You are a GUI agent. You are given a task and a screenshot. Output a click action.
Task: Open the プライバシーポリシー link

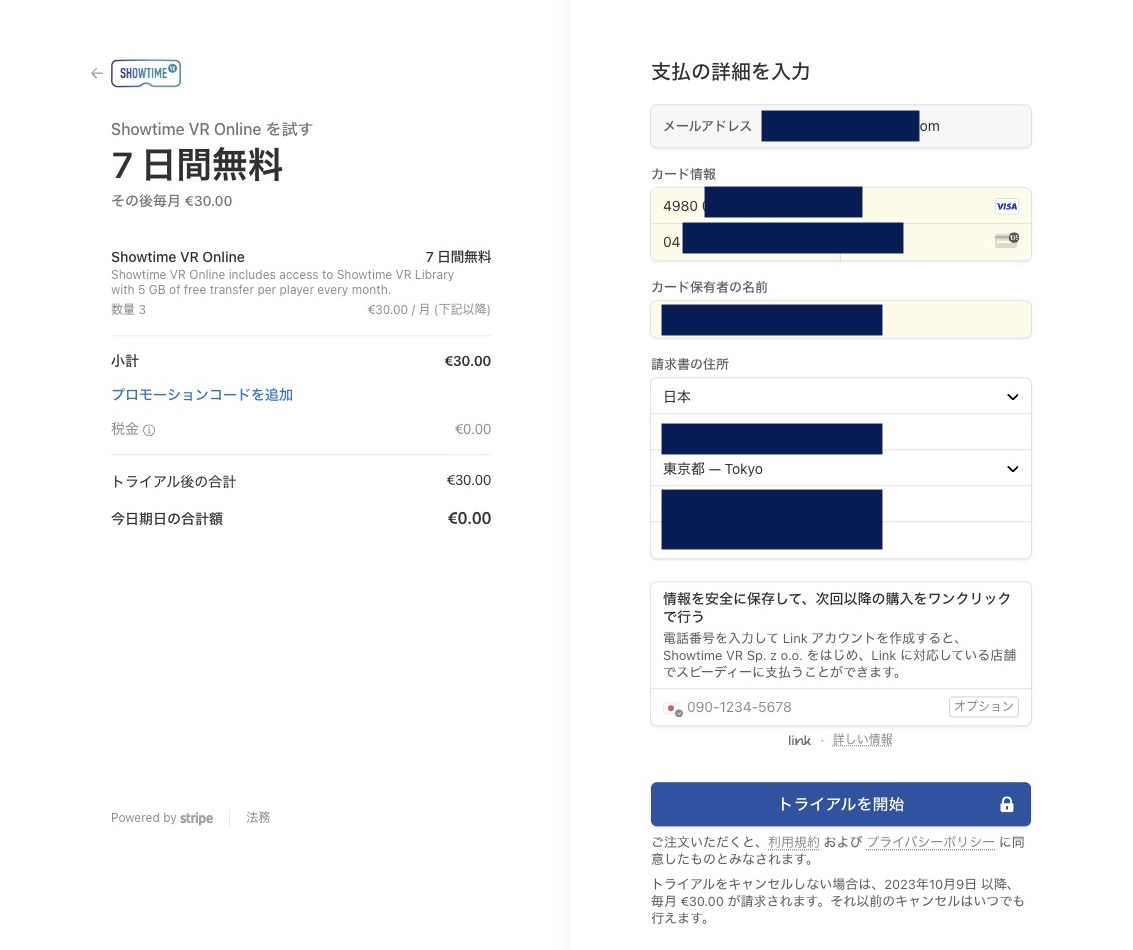930,842
